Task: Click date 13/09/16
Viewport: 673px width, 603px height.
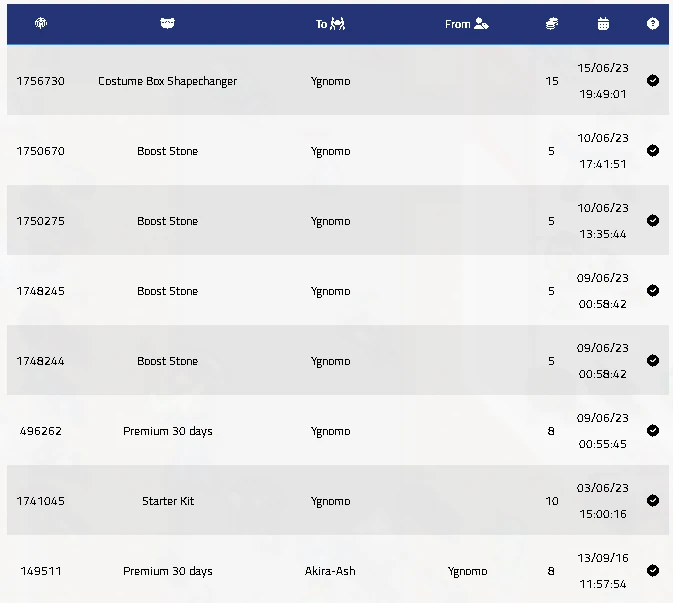Action: point(603,558)
